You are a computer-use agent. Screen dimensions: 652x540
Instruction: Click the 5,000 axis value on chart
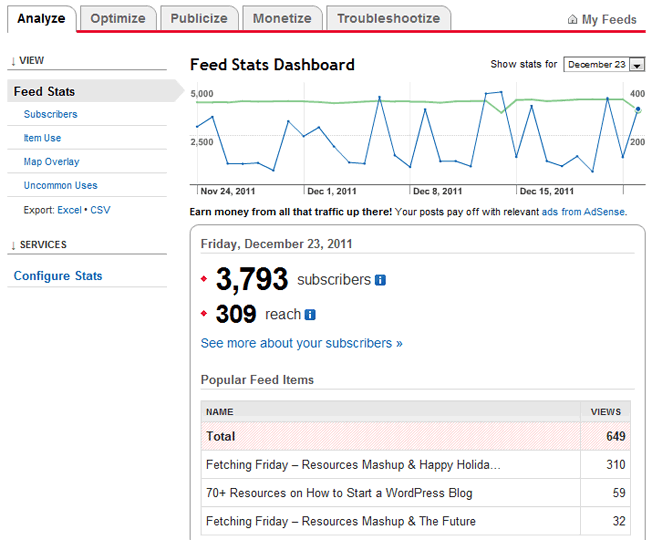pyautogui.click(x=202, y=94)
